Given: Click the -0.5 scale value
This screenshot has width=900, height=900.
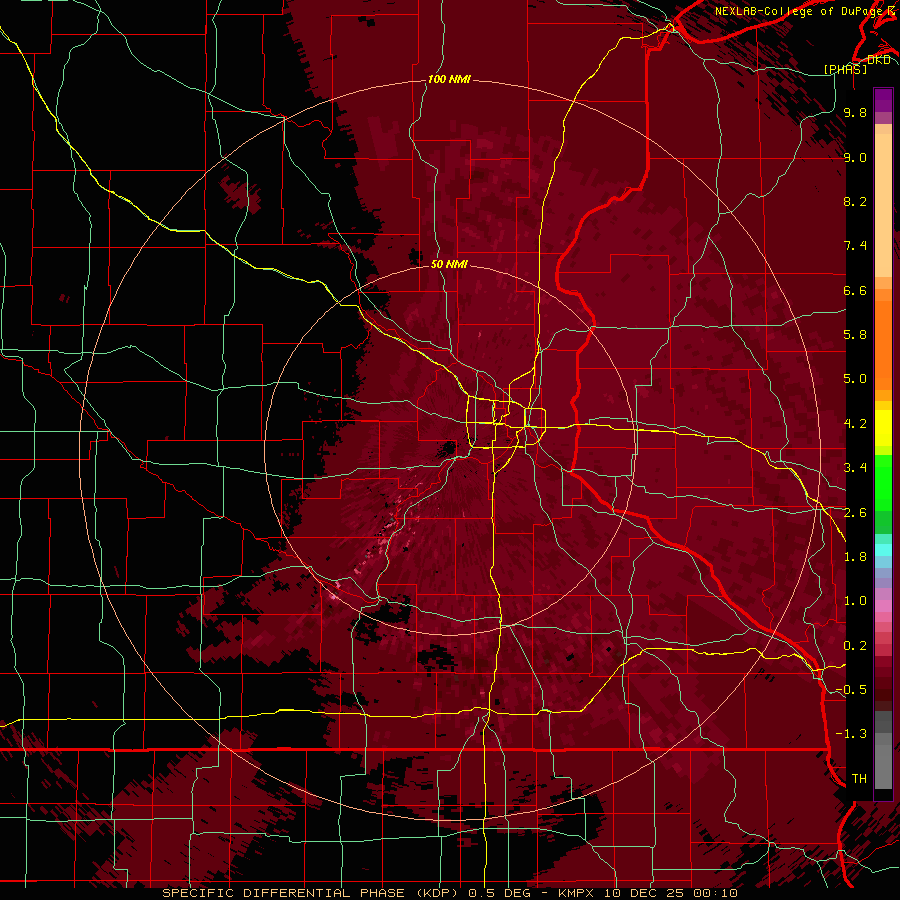Looking at the screenshot, I should point(851,690).
